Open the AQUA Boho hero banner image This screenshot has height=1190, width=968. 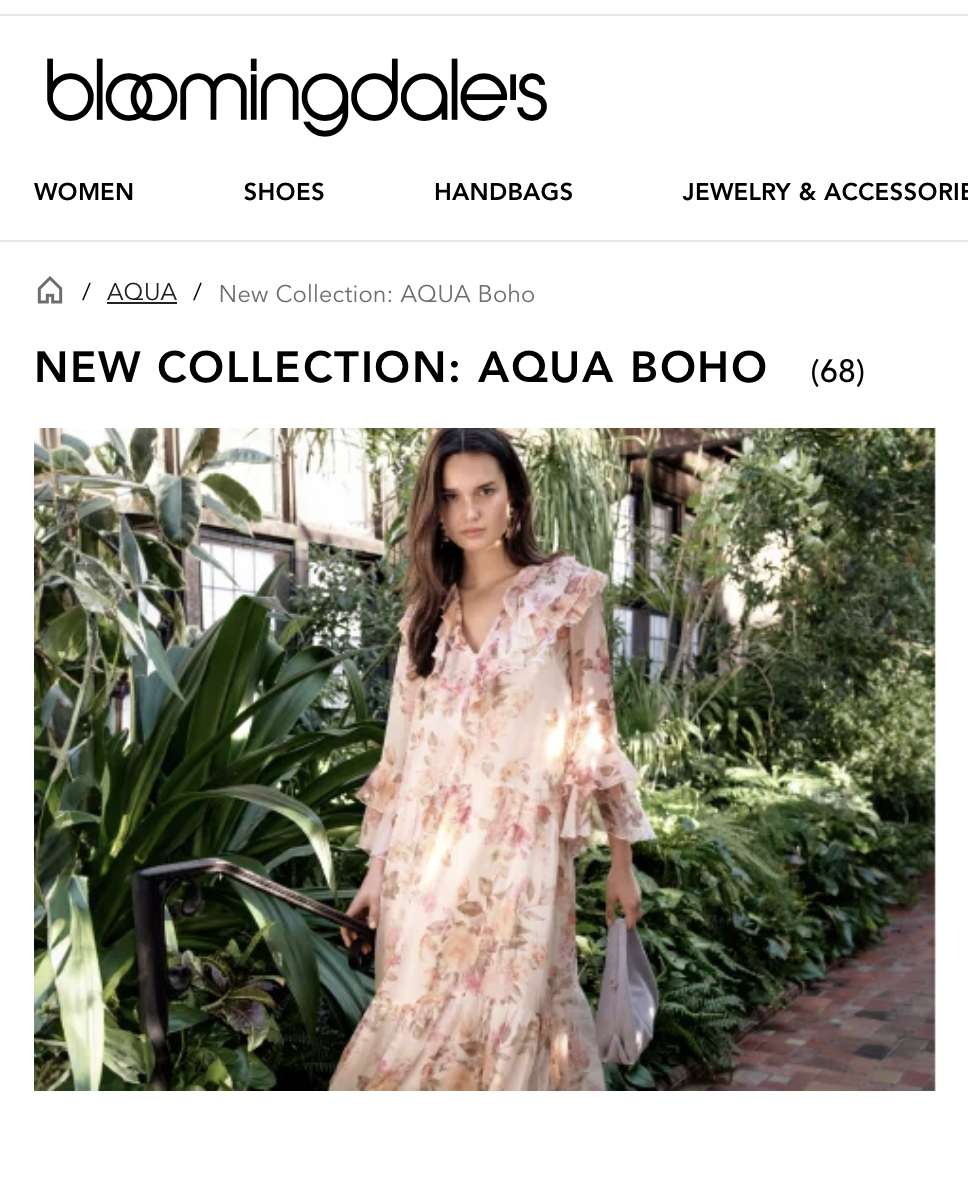[484, 759]
